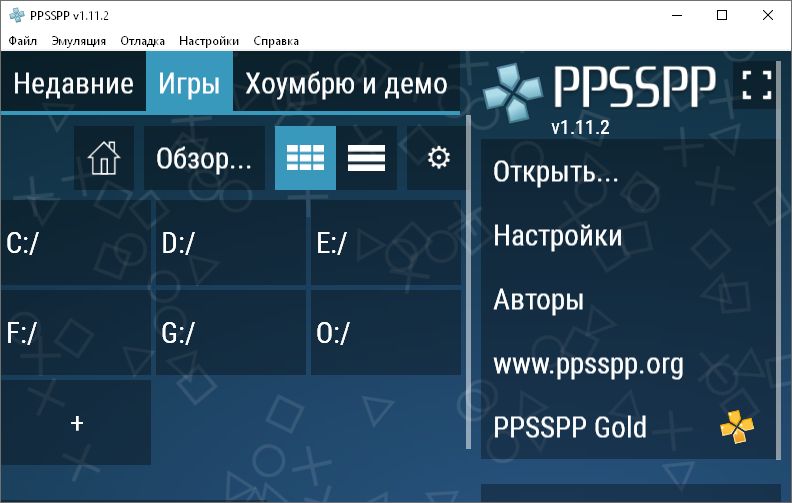
Task: Open the Настройки menu in menu bar
Action: click(x=209, y=41)
